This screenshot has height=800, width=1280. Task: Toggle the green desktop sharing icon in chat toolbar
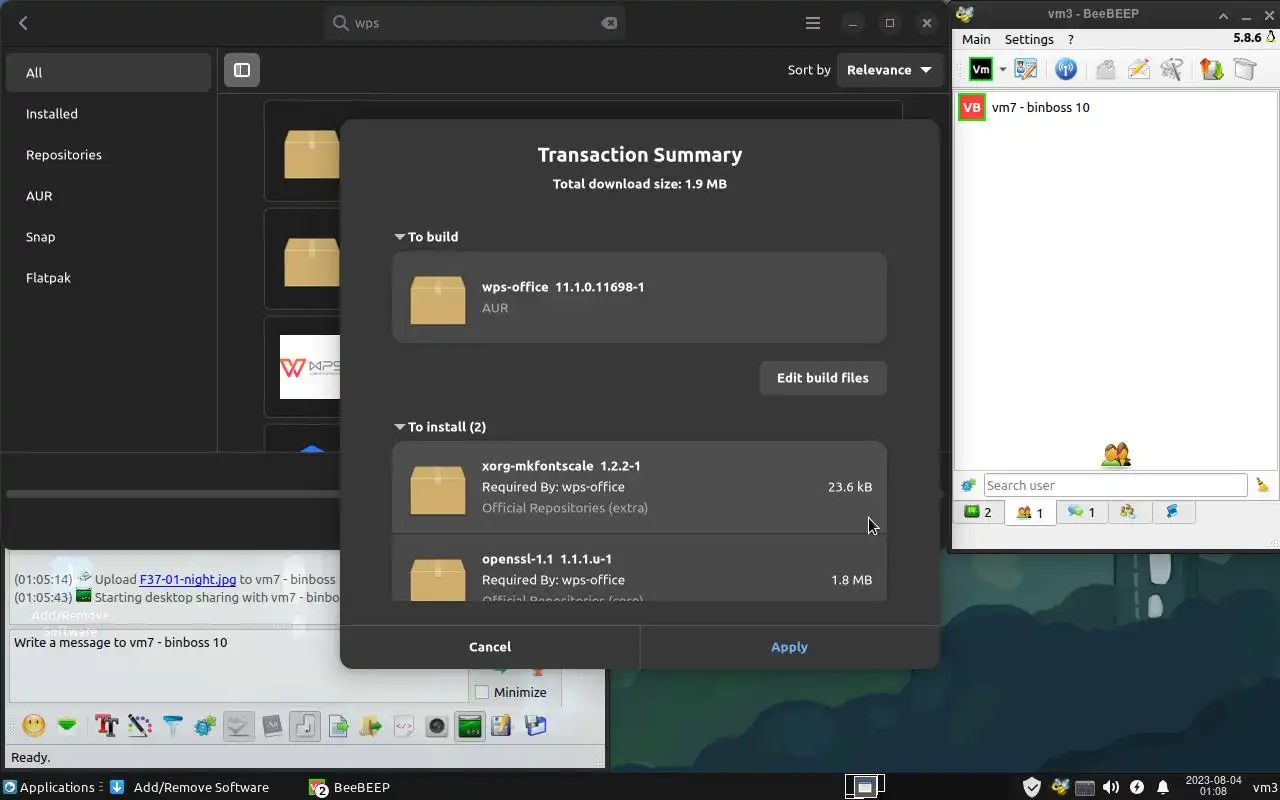coord(469,725)
